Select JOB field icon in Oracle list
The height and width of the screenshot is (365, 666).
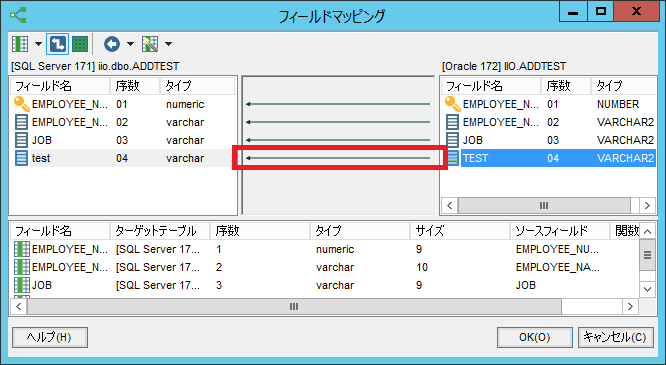pos(452,140)
